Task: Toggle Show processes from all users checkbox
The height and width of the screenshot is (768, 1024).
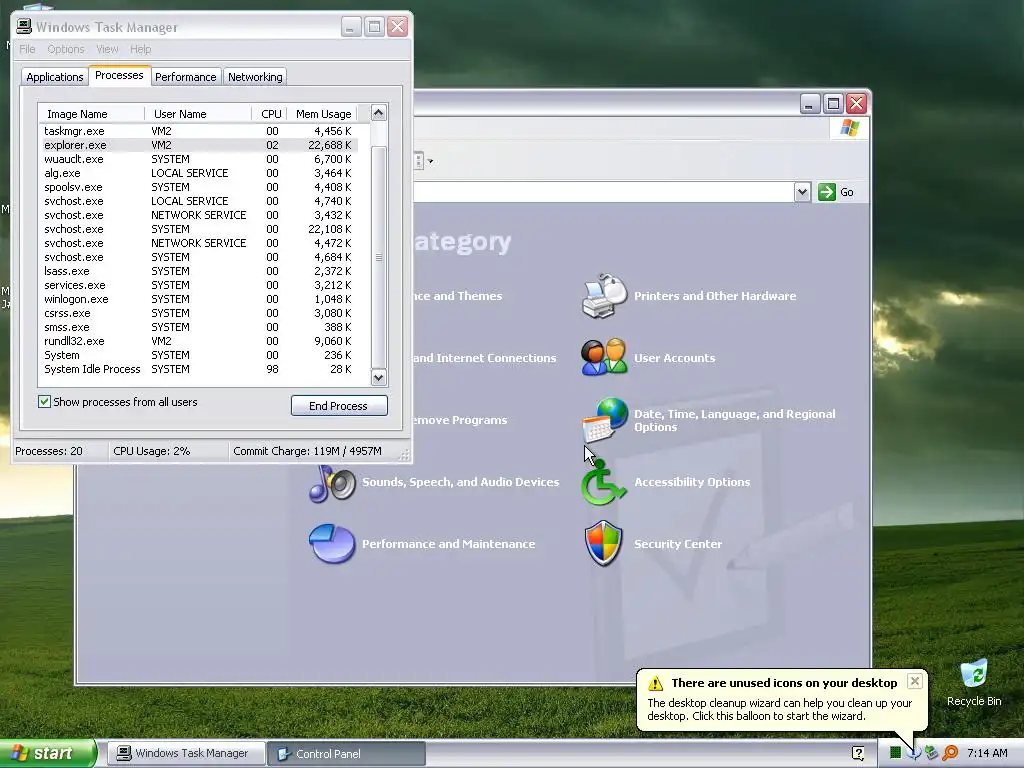Action: click(x=44, y=402)
